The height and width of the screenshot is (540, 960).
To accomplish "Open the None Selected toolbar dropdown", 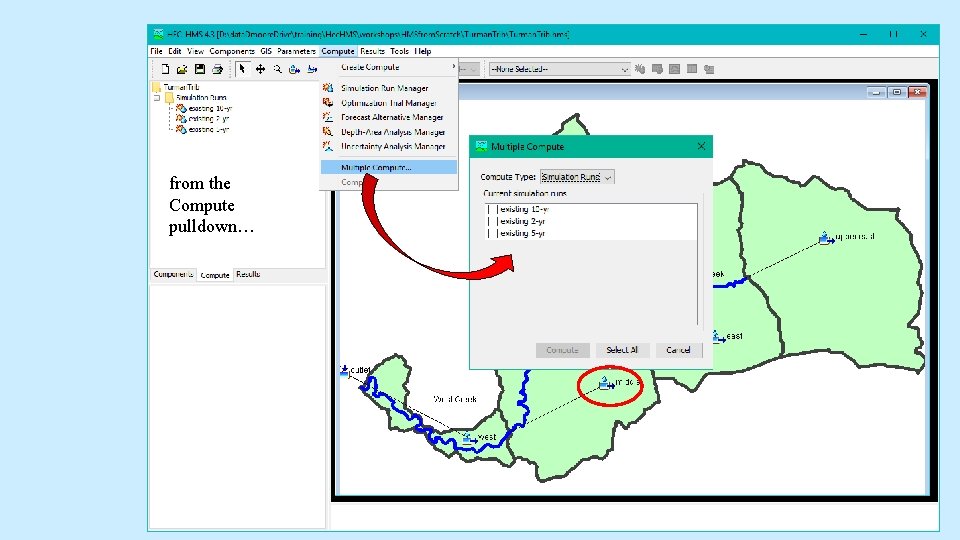I will coord(560,69).
